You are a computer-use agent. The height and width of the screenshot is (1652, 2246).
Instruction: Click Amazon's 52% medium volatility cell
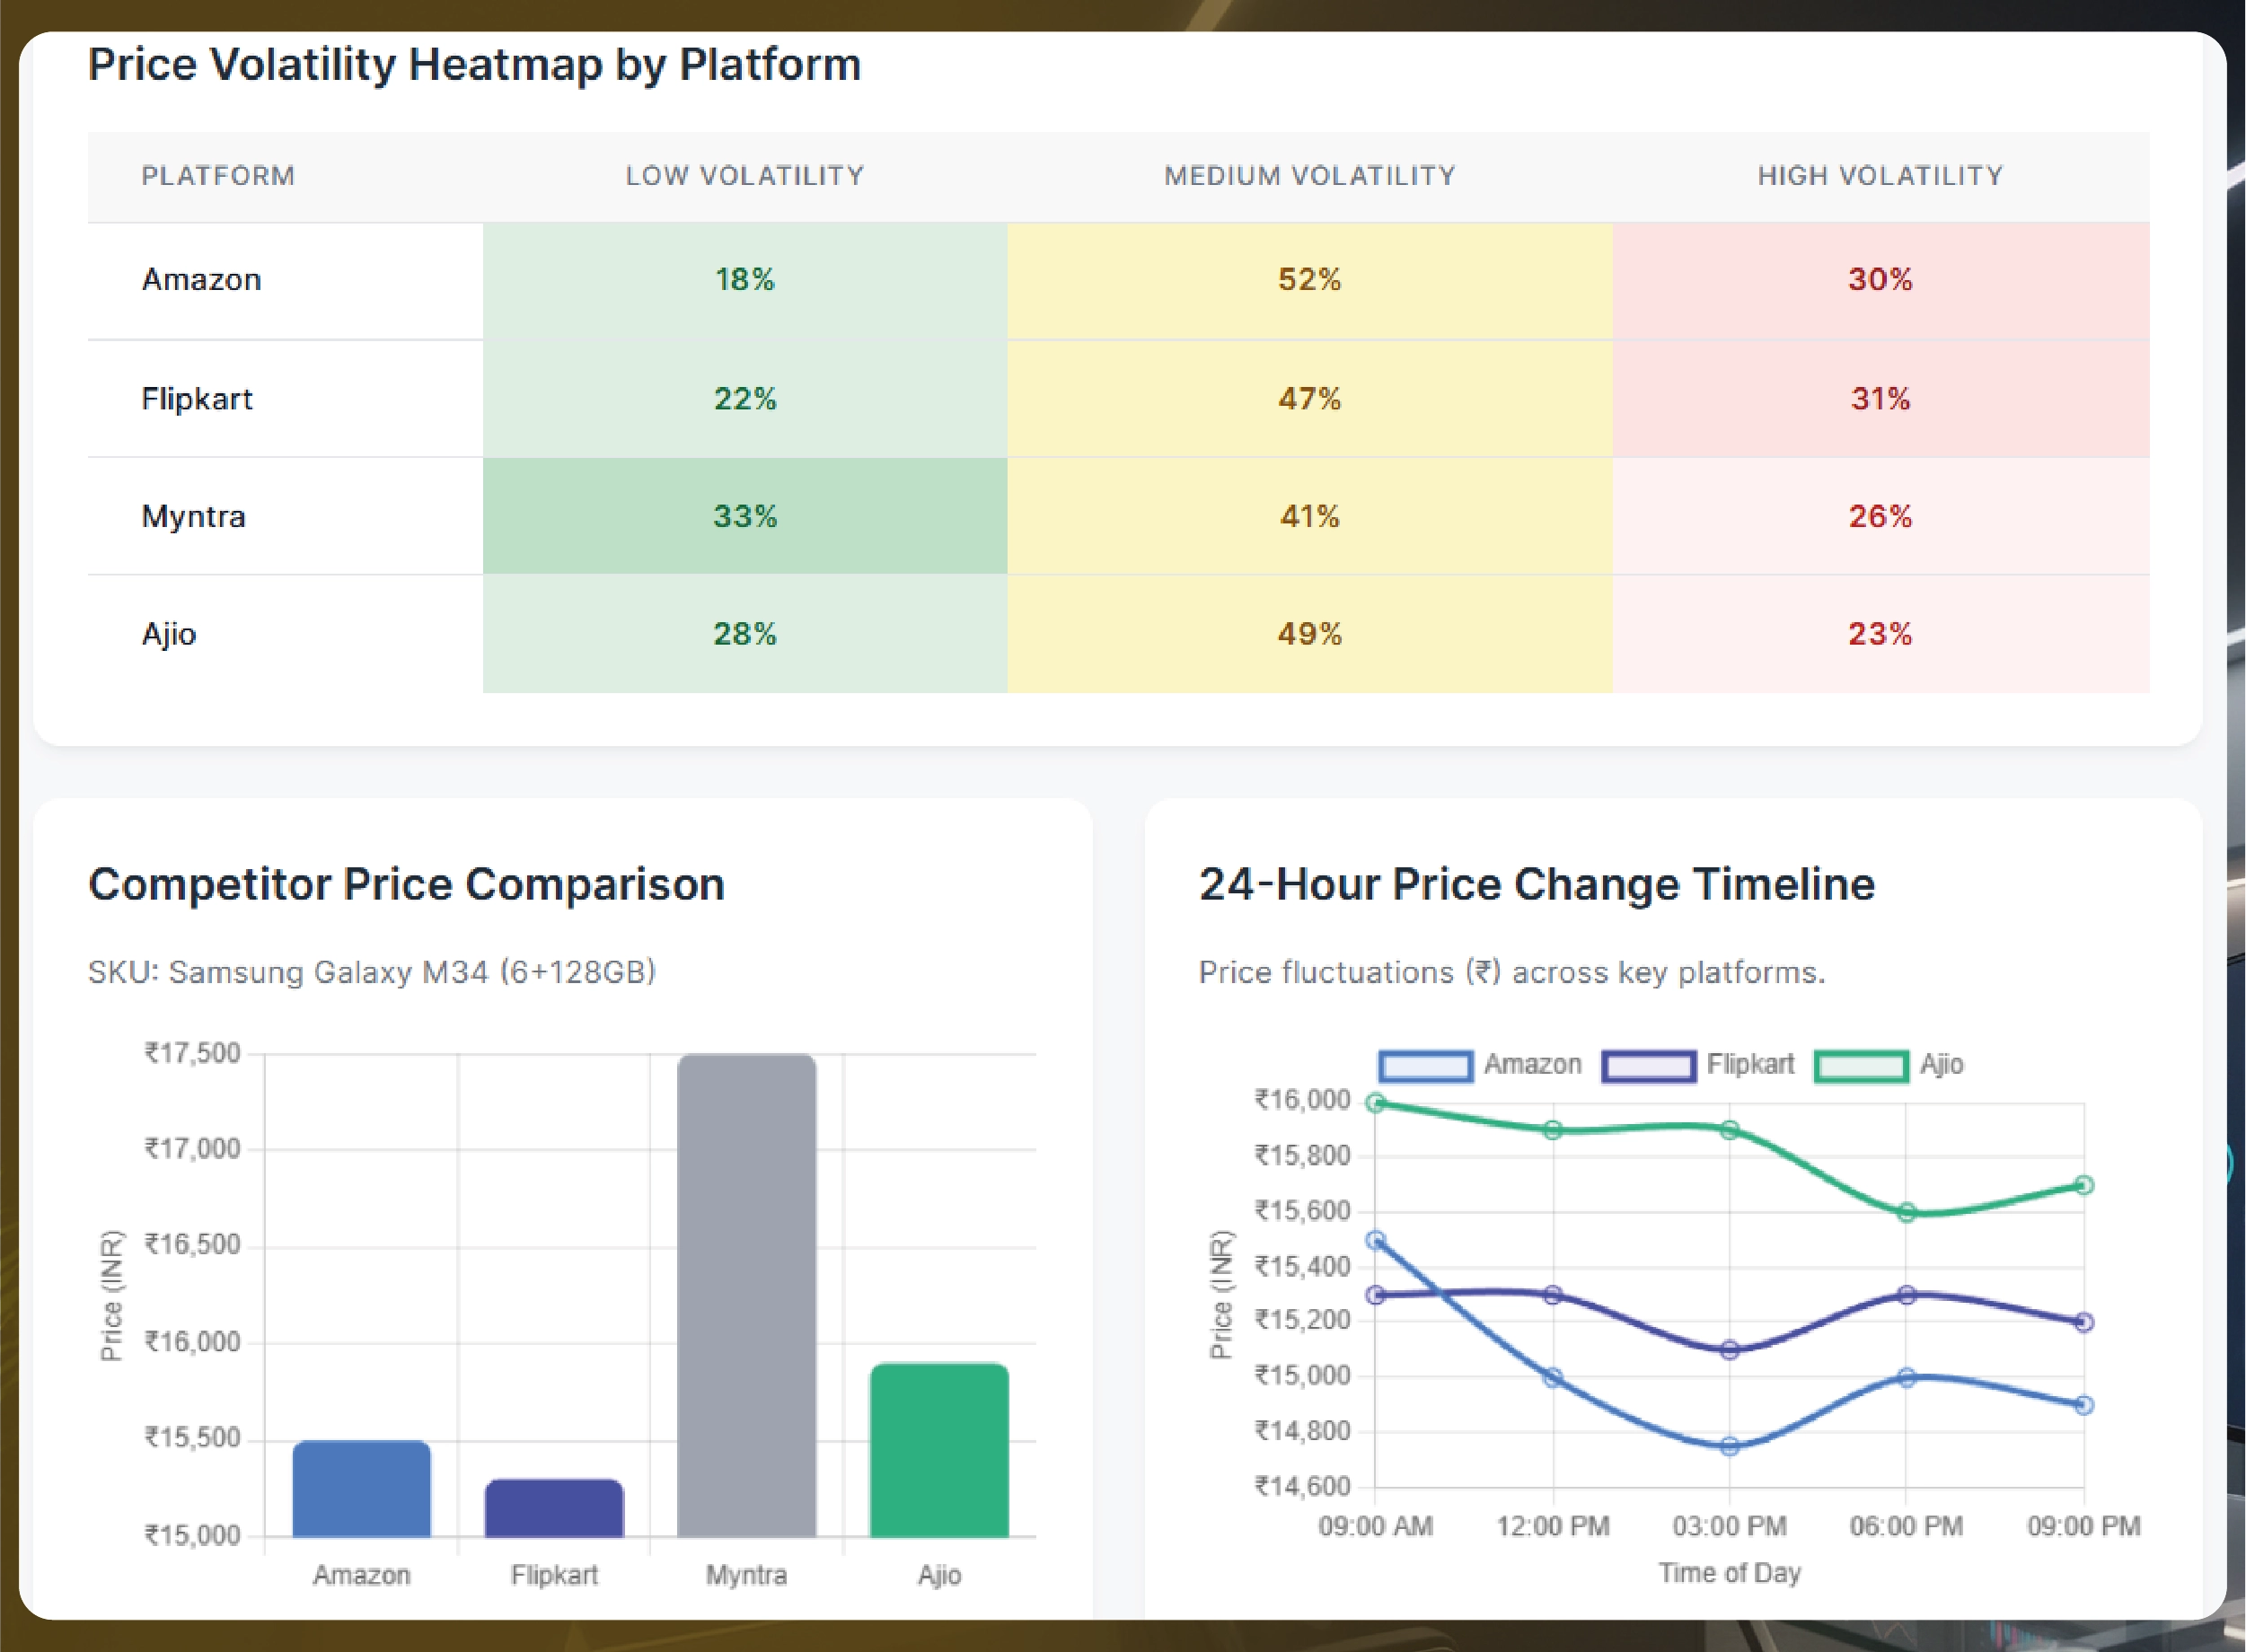(x=1309, y=280)
